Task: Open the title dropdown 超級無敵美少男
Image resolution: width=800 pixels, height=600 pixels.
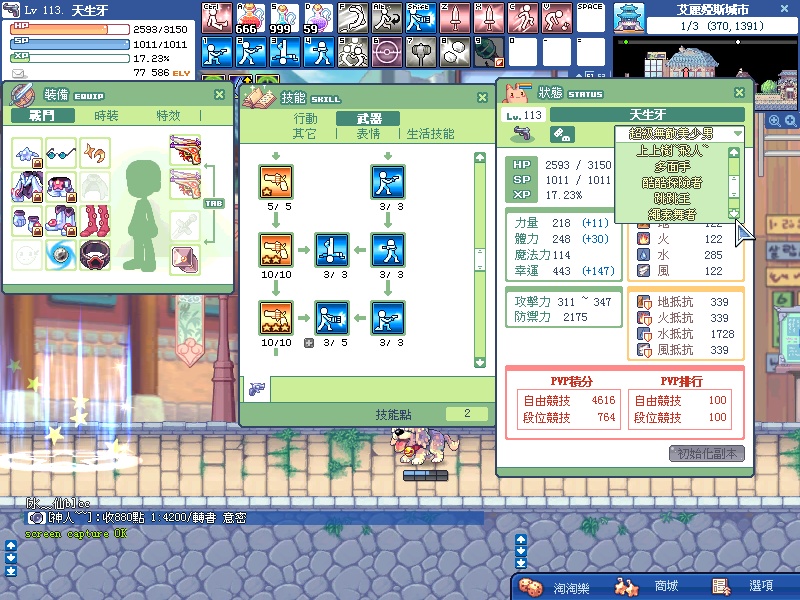Action: tap(679, 134)
